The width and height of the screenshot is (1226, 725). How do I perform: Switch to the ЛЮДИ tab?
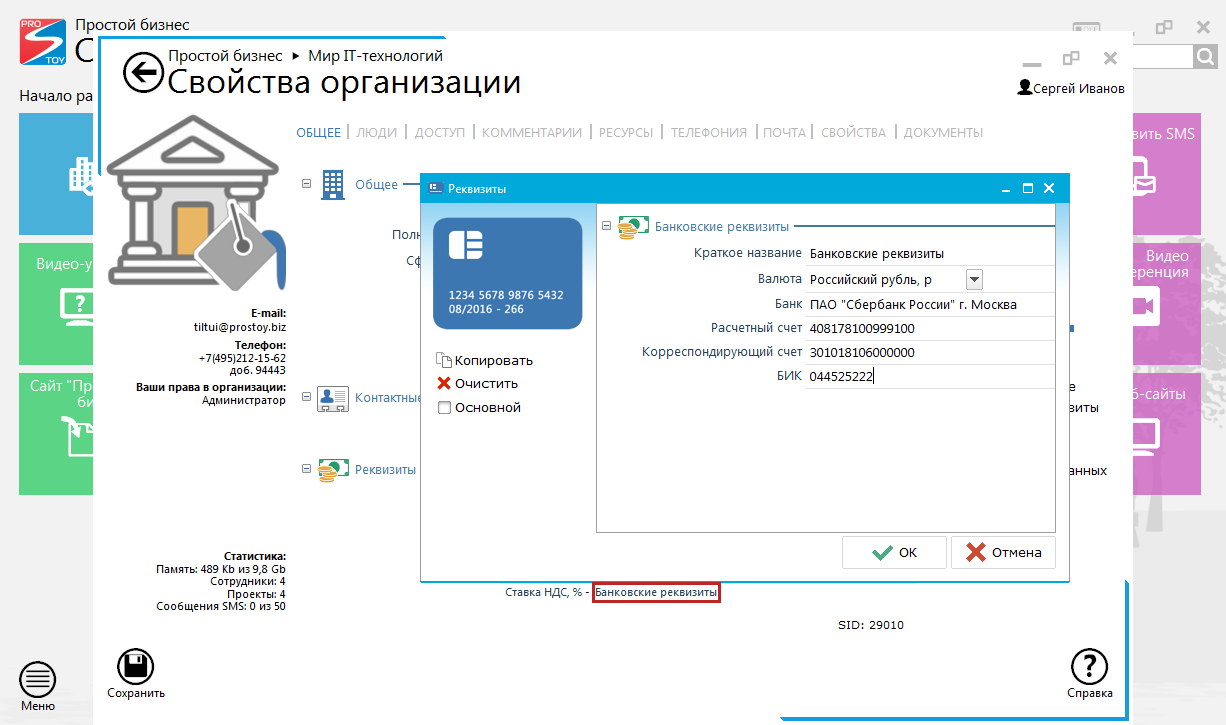pos(377,132)
